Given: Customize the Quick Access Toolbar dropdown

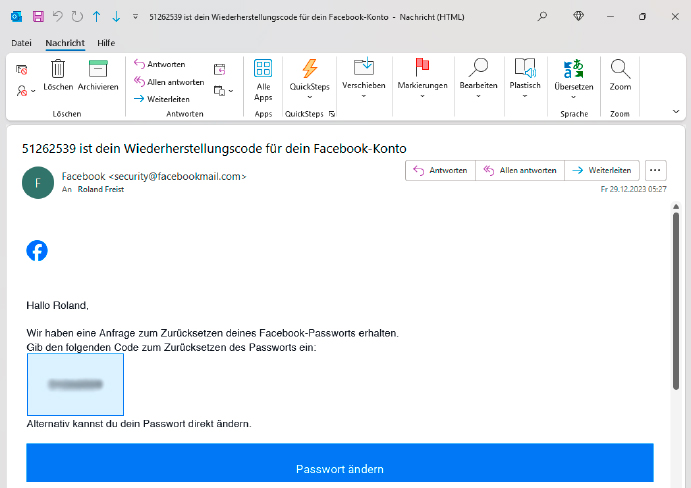Looking at the screenshot, I should tap(135, 17).
